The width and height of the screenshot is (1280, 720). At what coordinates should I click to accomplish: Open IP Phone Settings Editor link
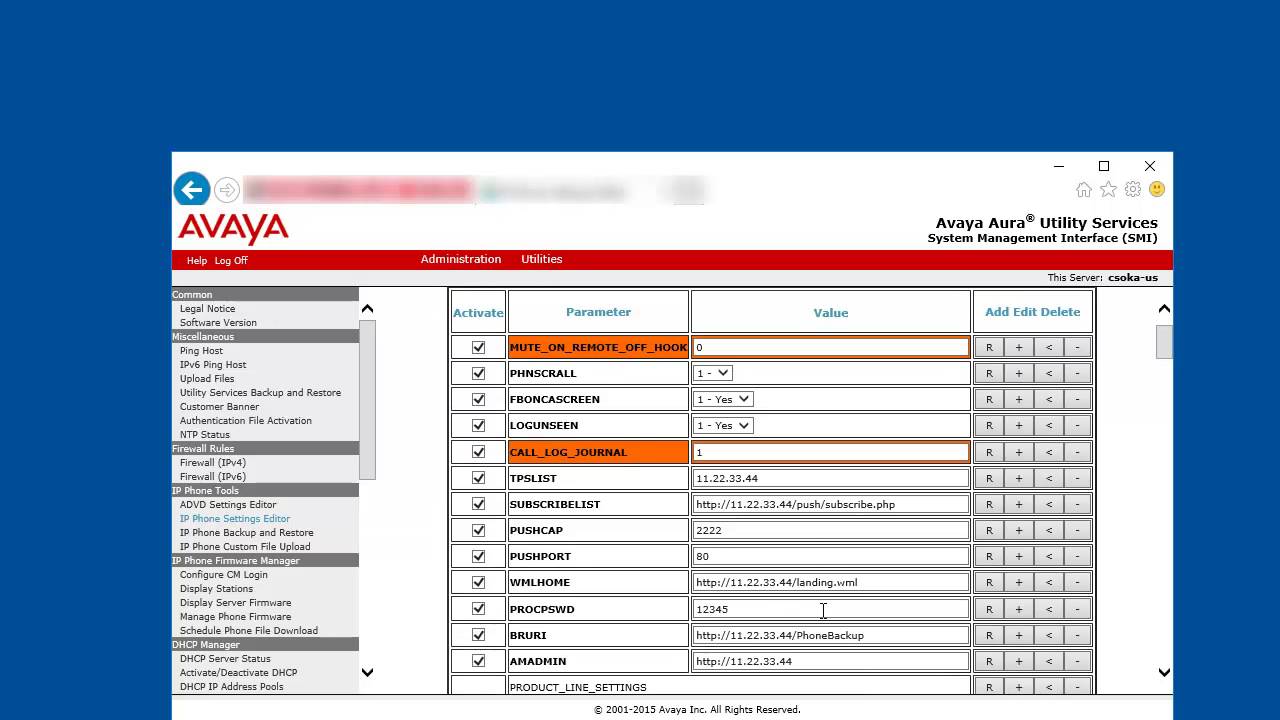[235, 519]
